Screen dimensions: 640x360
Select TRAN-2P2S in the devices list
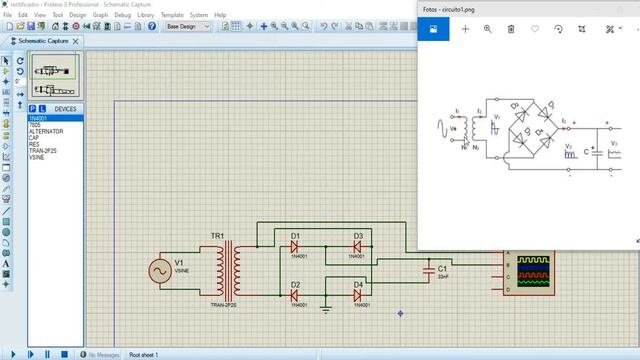pyautogui.click(x=56, y=151)
